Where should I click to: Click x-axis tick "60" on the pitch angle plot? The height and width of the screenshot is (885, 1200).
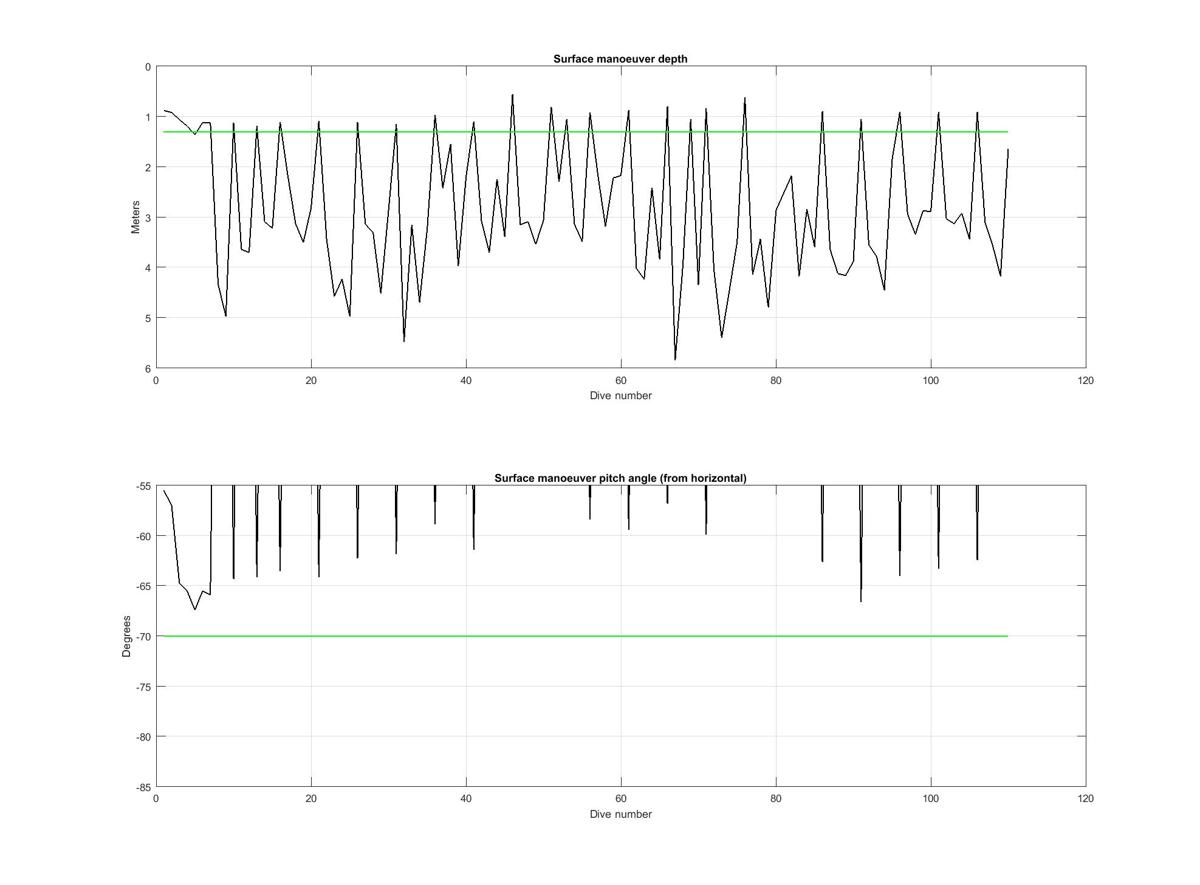(621, 799)
